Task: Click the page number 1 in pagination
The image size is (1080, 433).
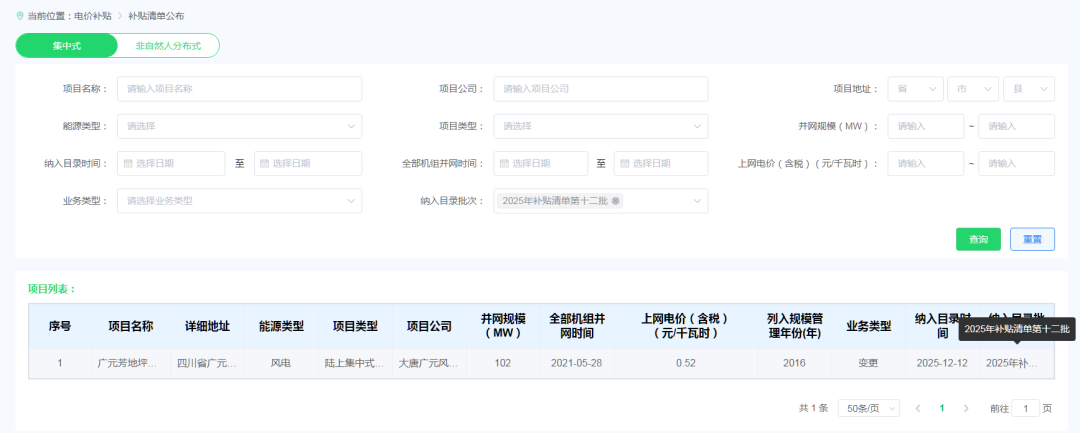Action: [941, 408]
